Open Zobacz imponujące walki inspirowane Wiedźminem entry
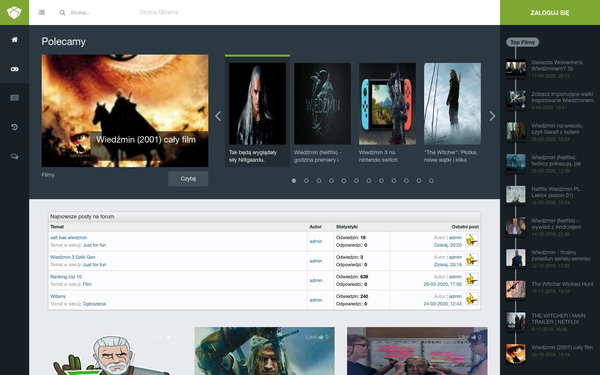 coord(562,97)
